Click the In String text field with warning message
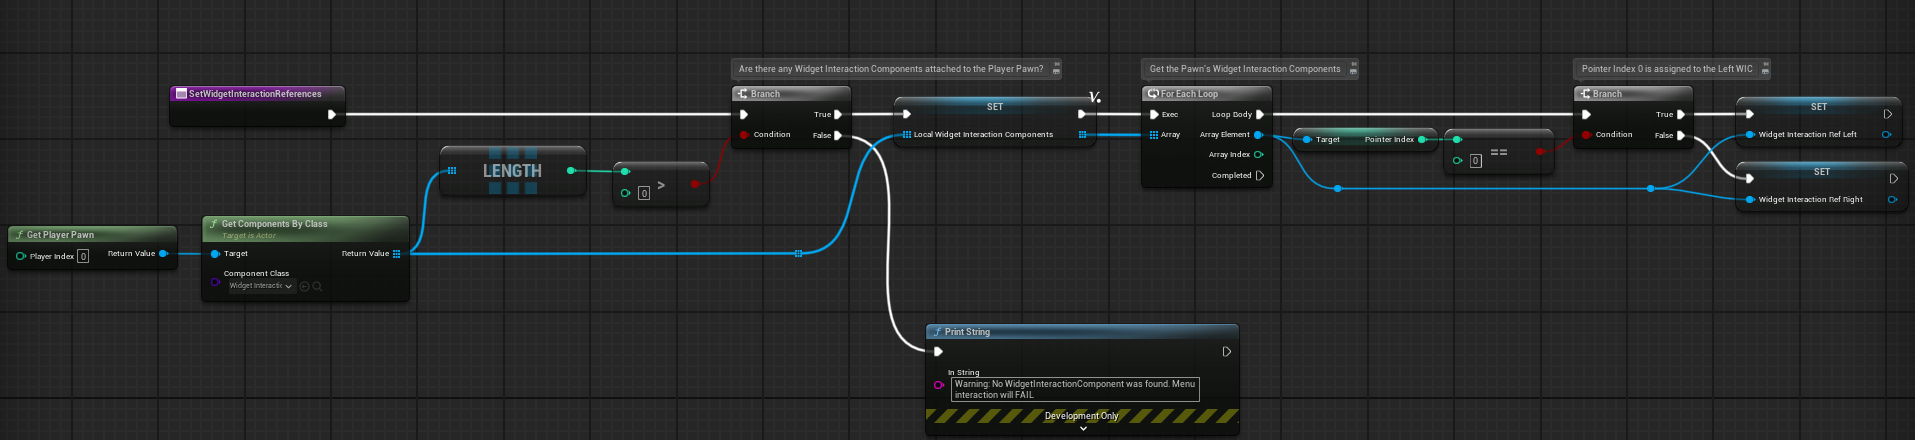The image size is (1915, 440). pyautogui.click(x=1075, y=389)
